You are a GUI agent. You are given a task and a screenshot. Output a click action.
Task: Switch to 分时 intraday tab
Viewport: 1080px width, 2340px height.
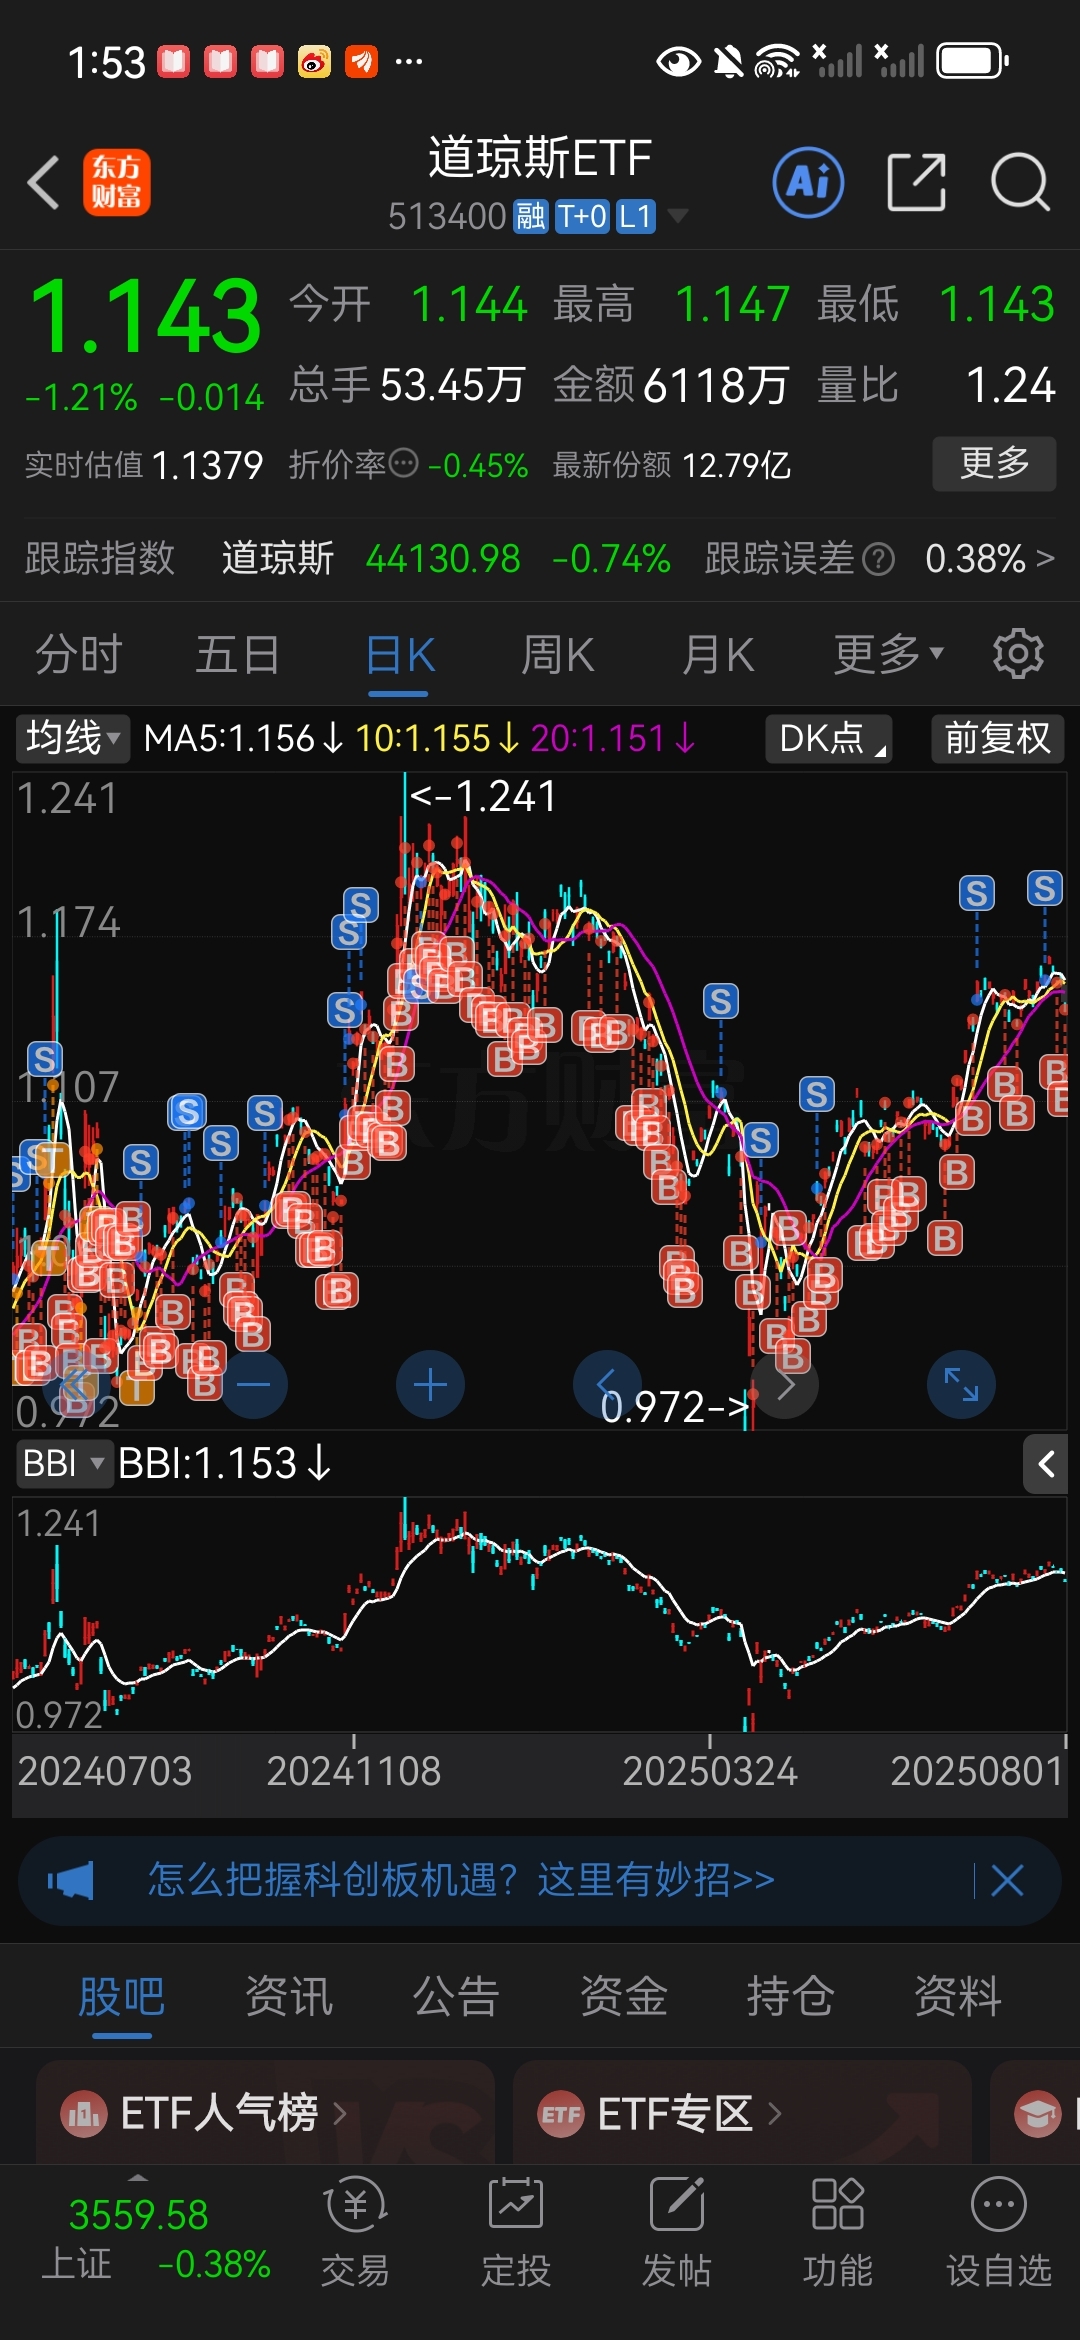click(79, 654)
